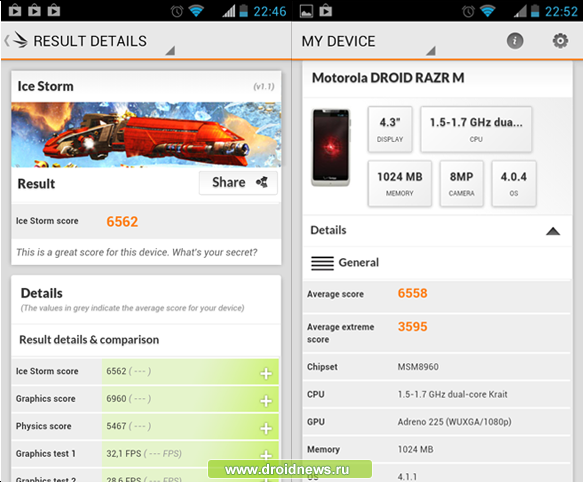Image resolution: width=583 pixels, height=482 pixels.
Task: Open the settings gear icon
Action: (560, 41)
